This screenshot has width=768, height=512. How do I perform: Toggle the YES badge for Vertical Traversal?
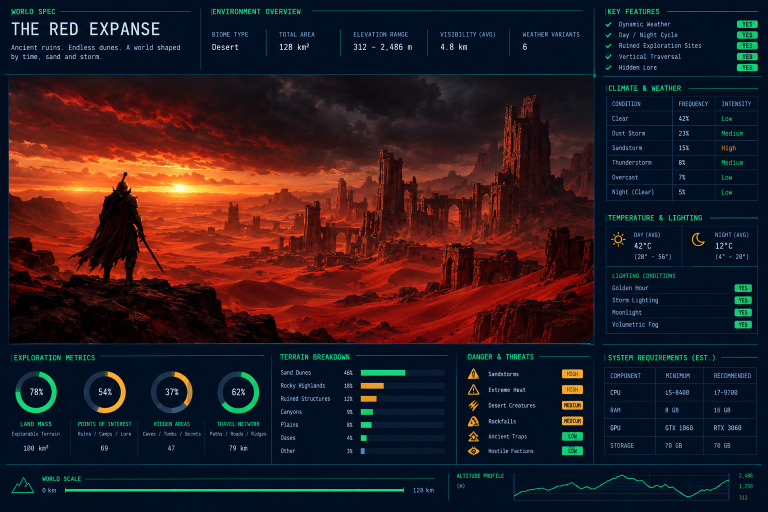[747, 56]
